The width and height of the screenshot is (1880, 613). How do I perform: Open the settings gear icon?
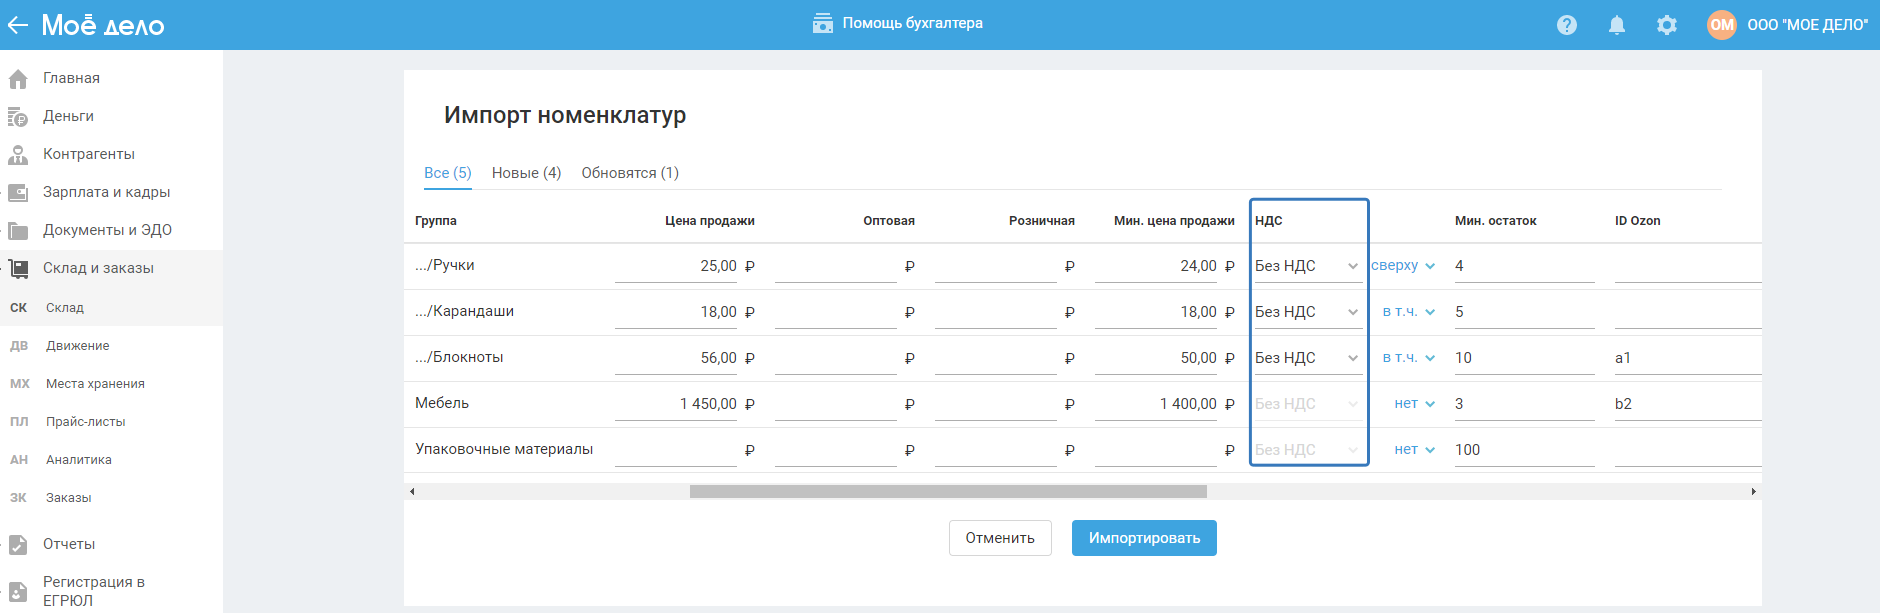click(x=1667, y=25)
